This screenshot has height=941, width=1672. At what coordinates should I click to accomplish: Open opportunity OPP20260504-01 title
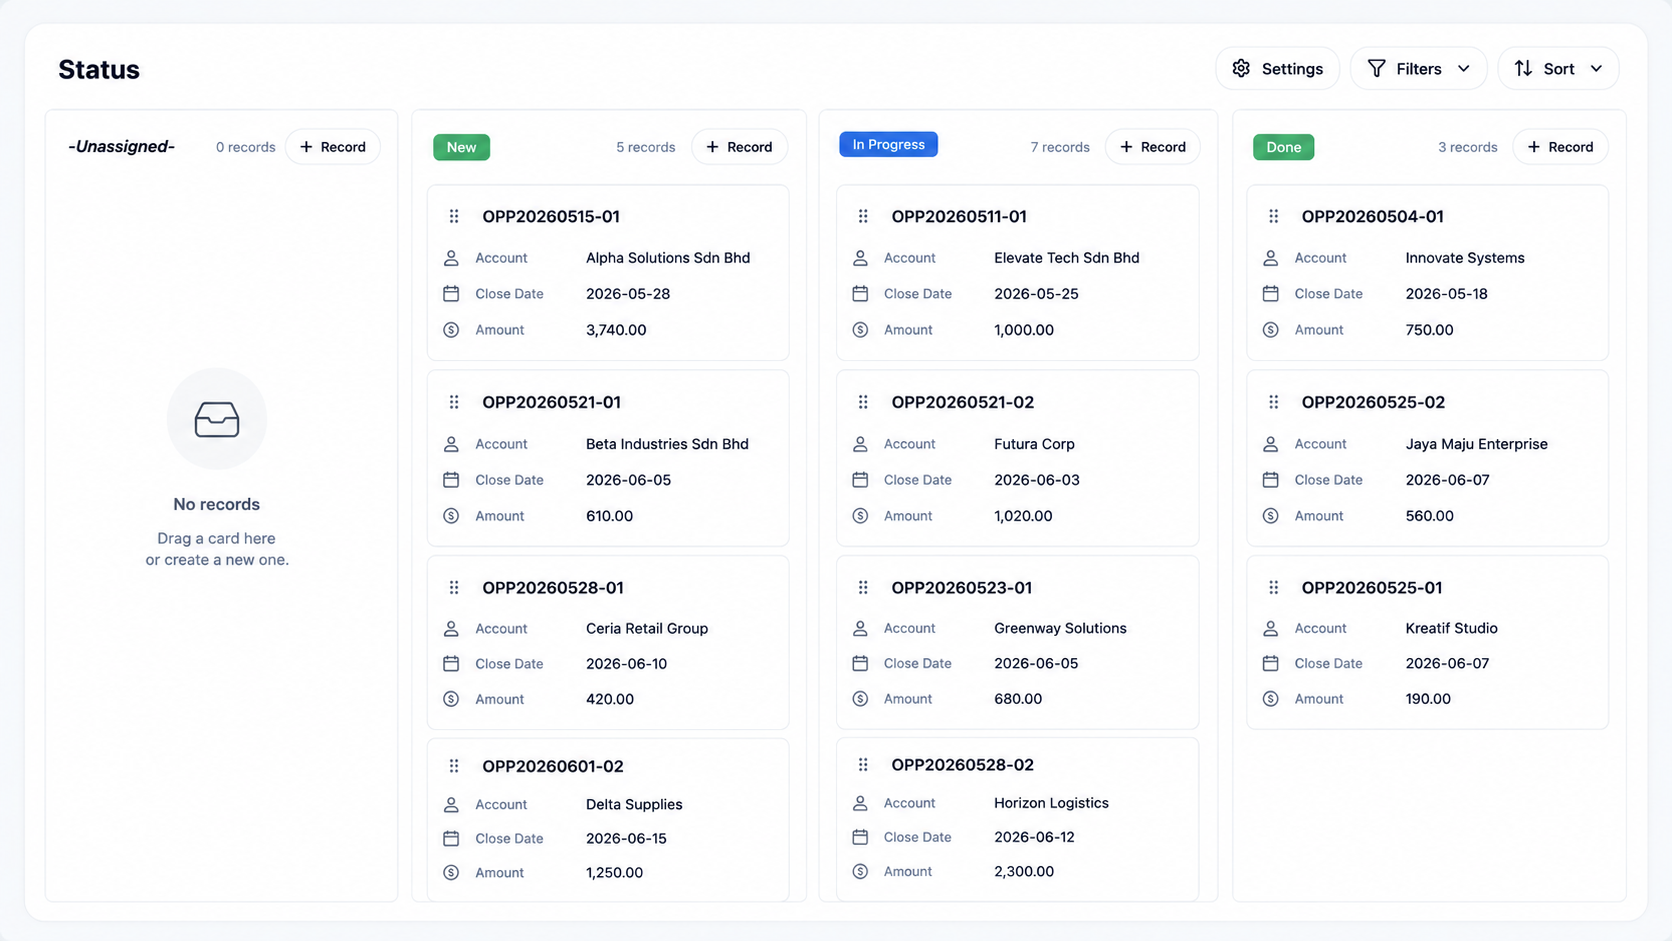coord(1372,216)
